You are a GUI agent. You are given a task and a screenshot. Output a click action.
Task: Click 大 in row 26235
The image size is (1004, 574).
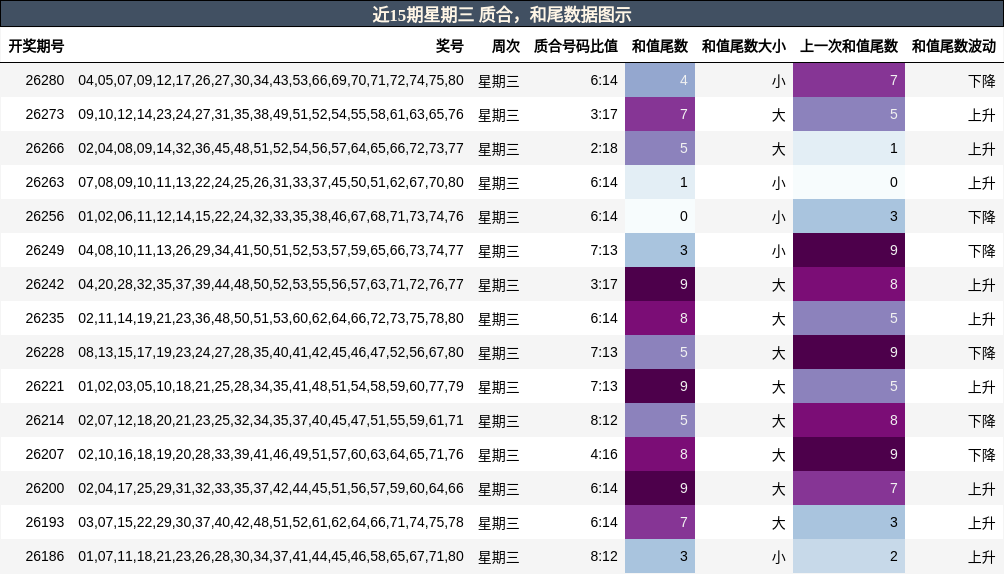pos(779,318)
